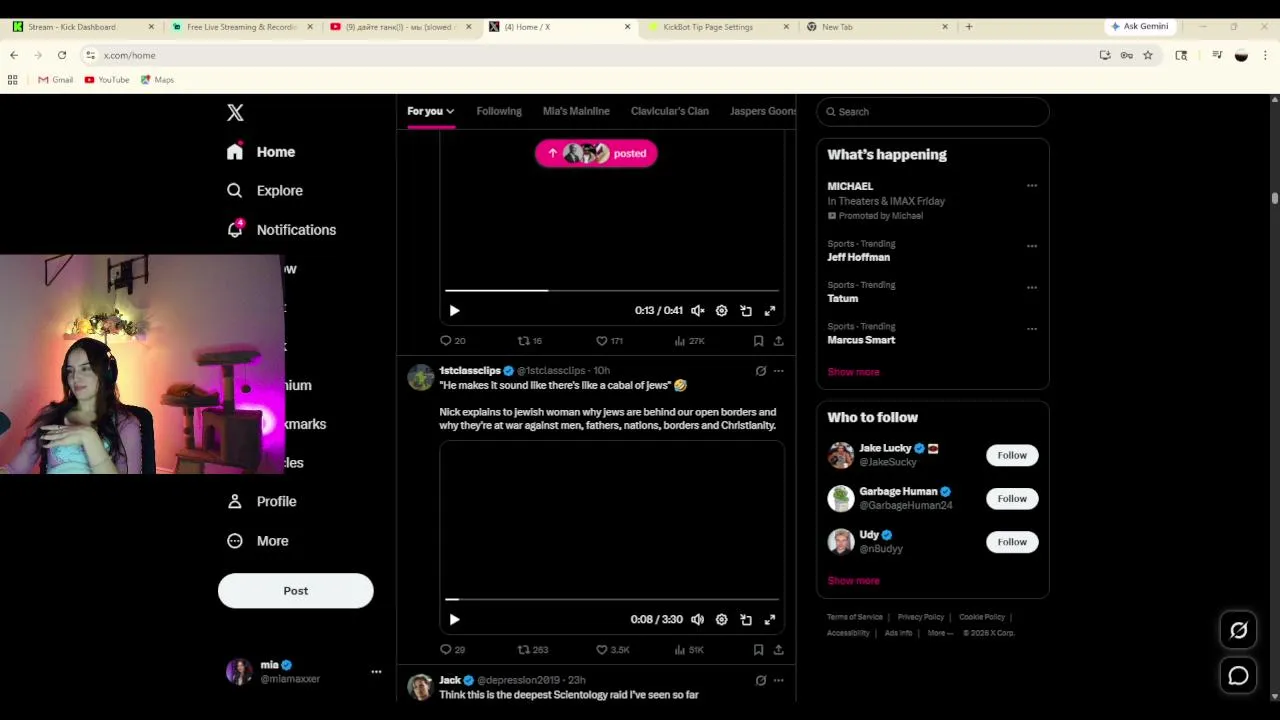Open Grok floating button
Viewport: 1280px width, 720px height.
[1239, 630]
